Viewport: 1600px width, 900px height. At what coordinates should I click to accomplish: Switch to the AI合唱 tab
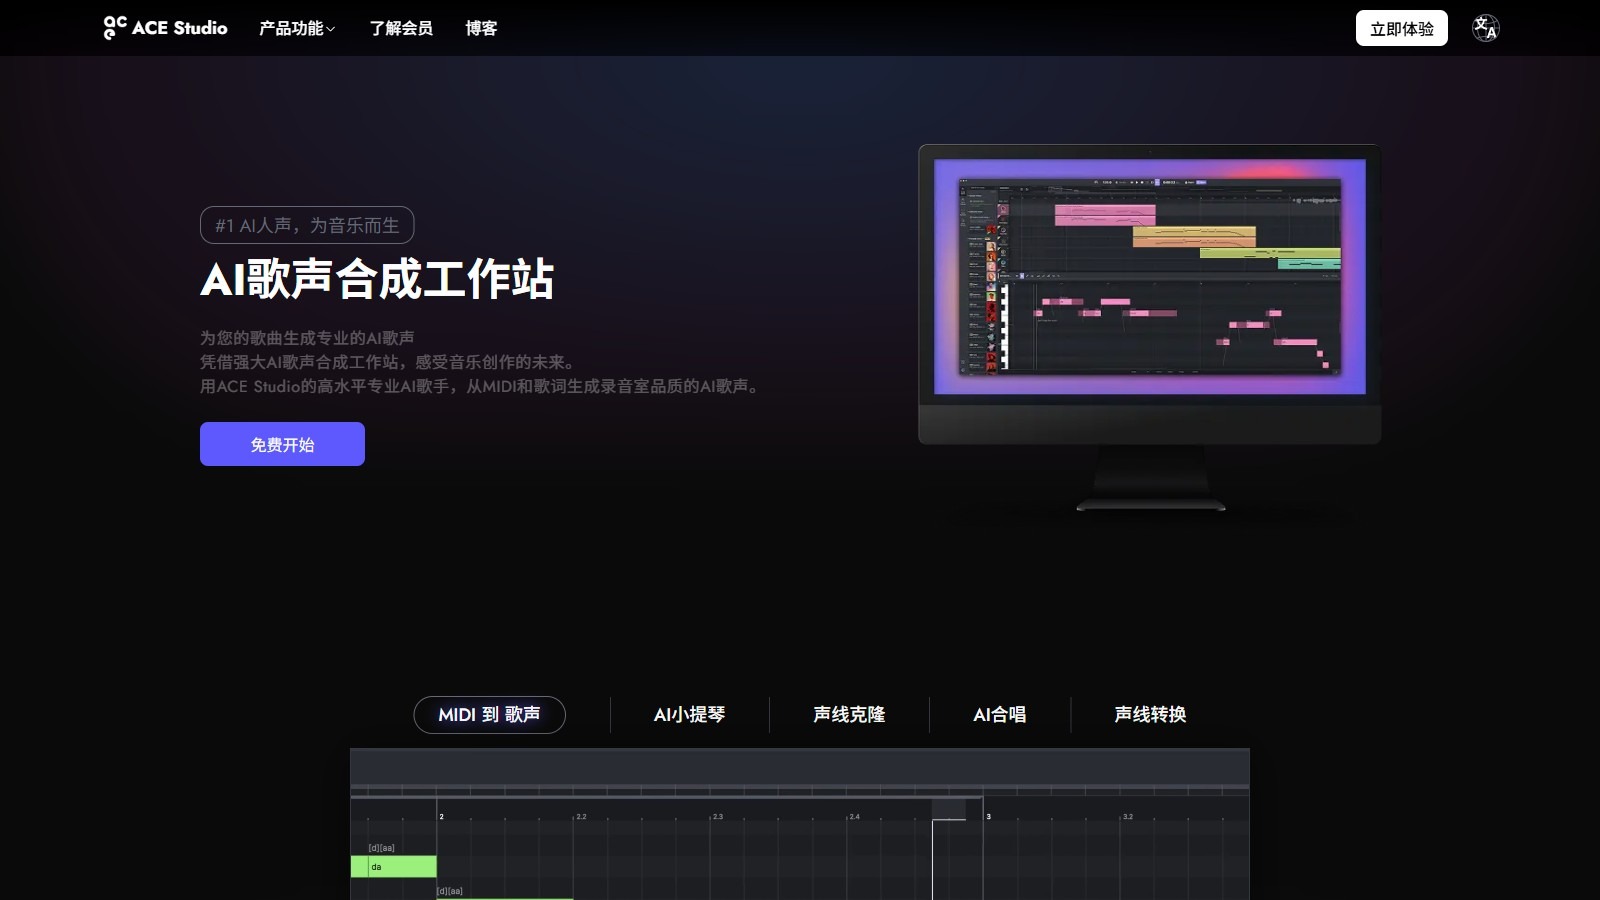(x=999, y=714)
